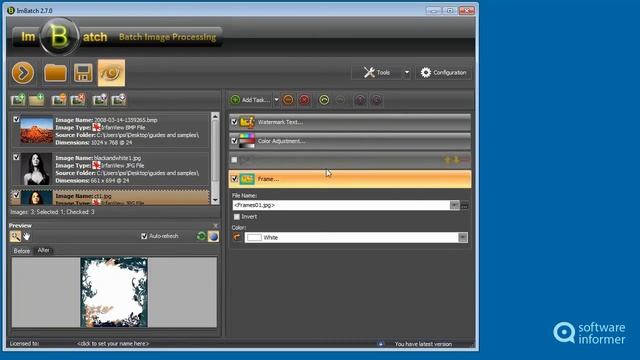Click the White color swatch
The width and height of the screenshot is (640, 360).
coord(254,238)
